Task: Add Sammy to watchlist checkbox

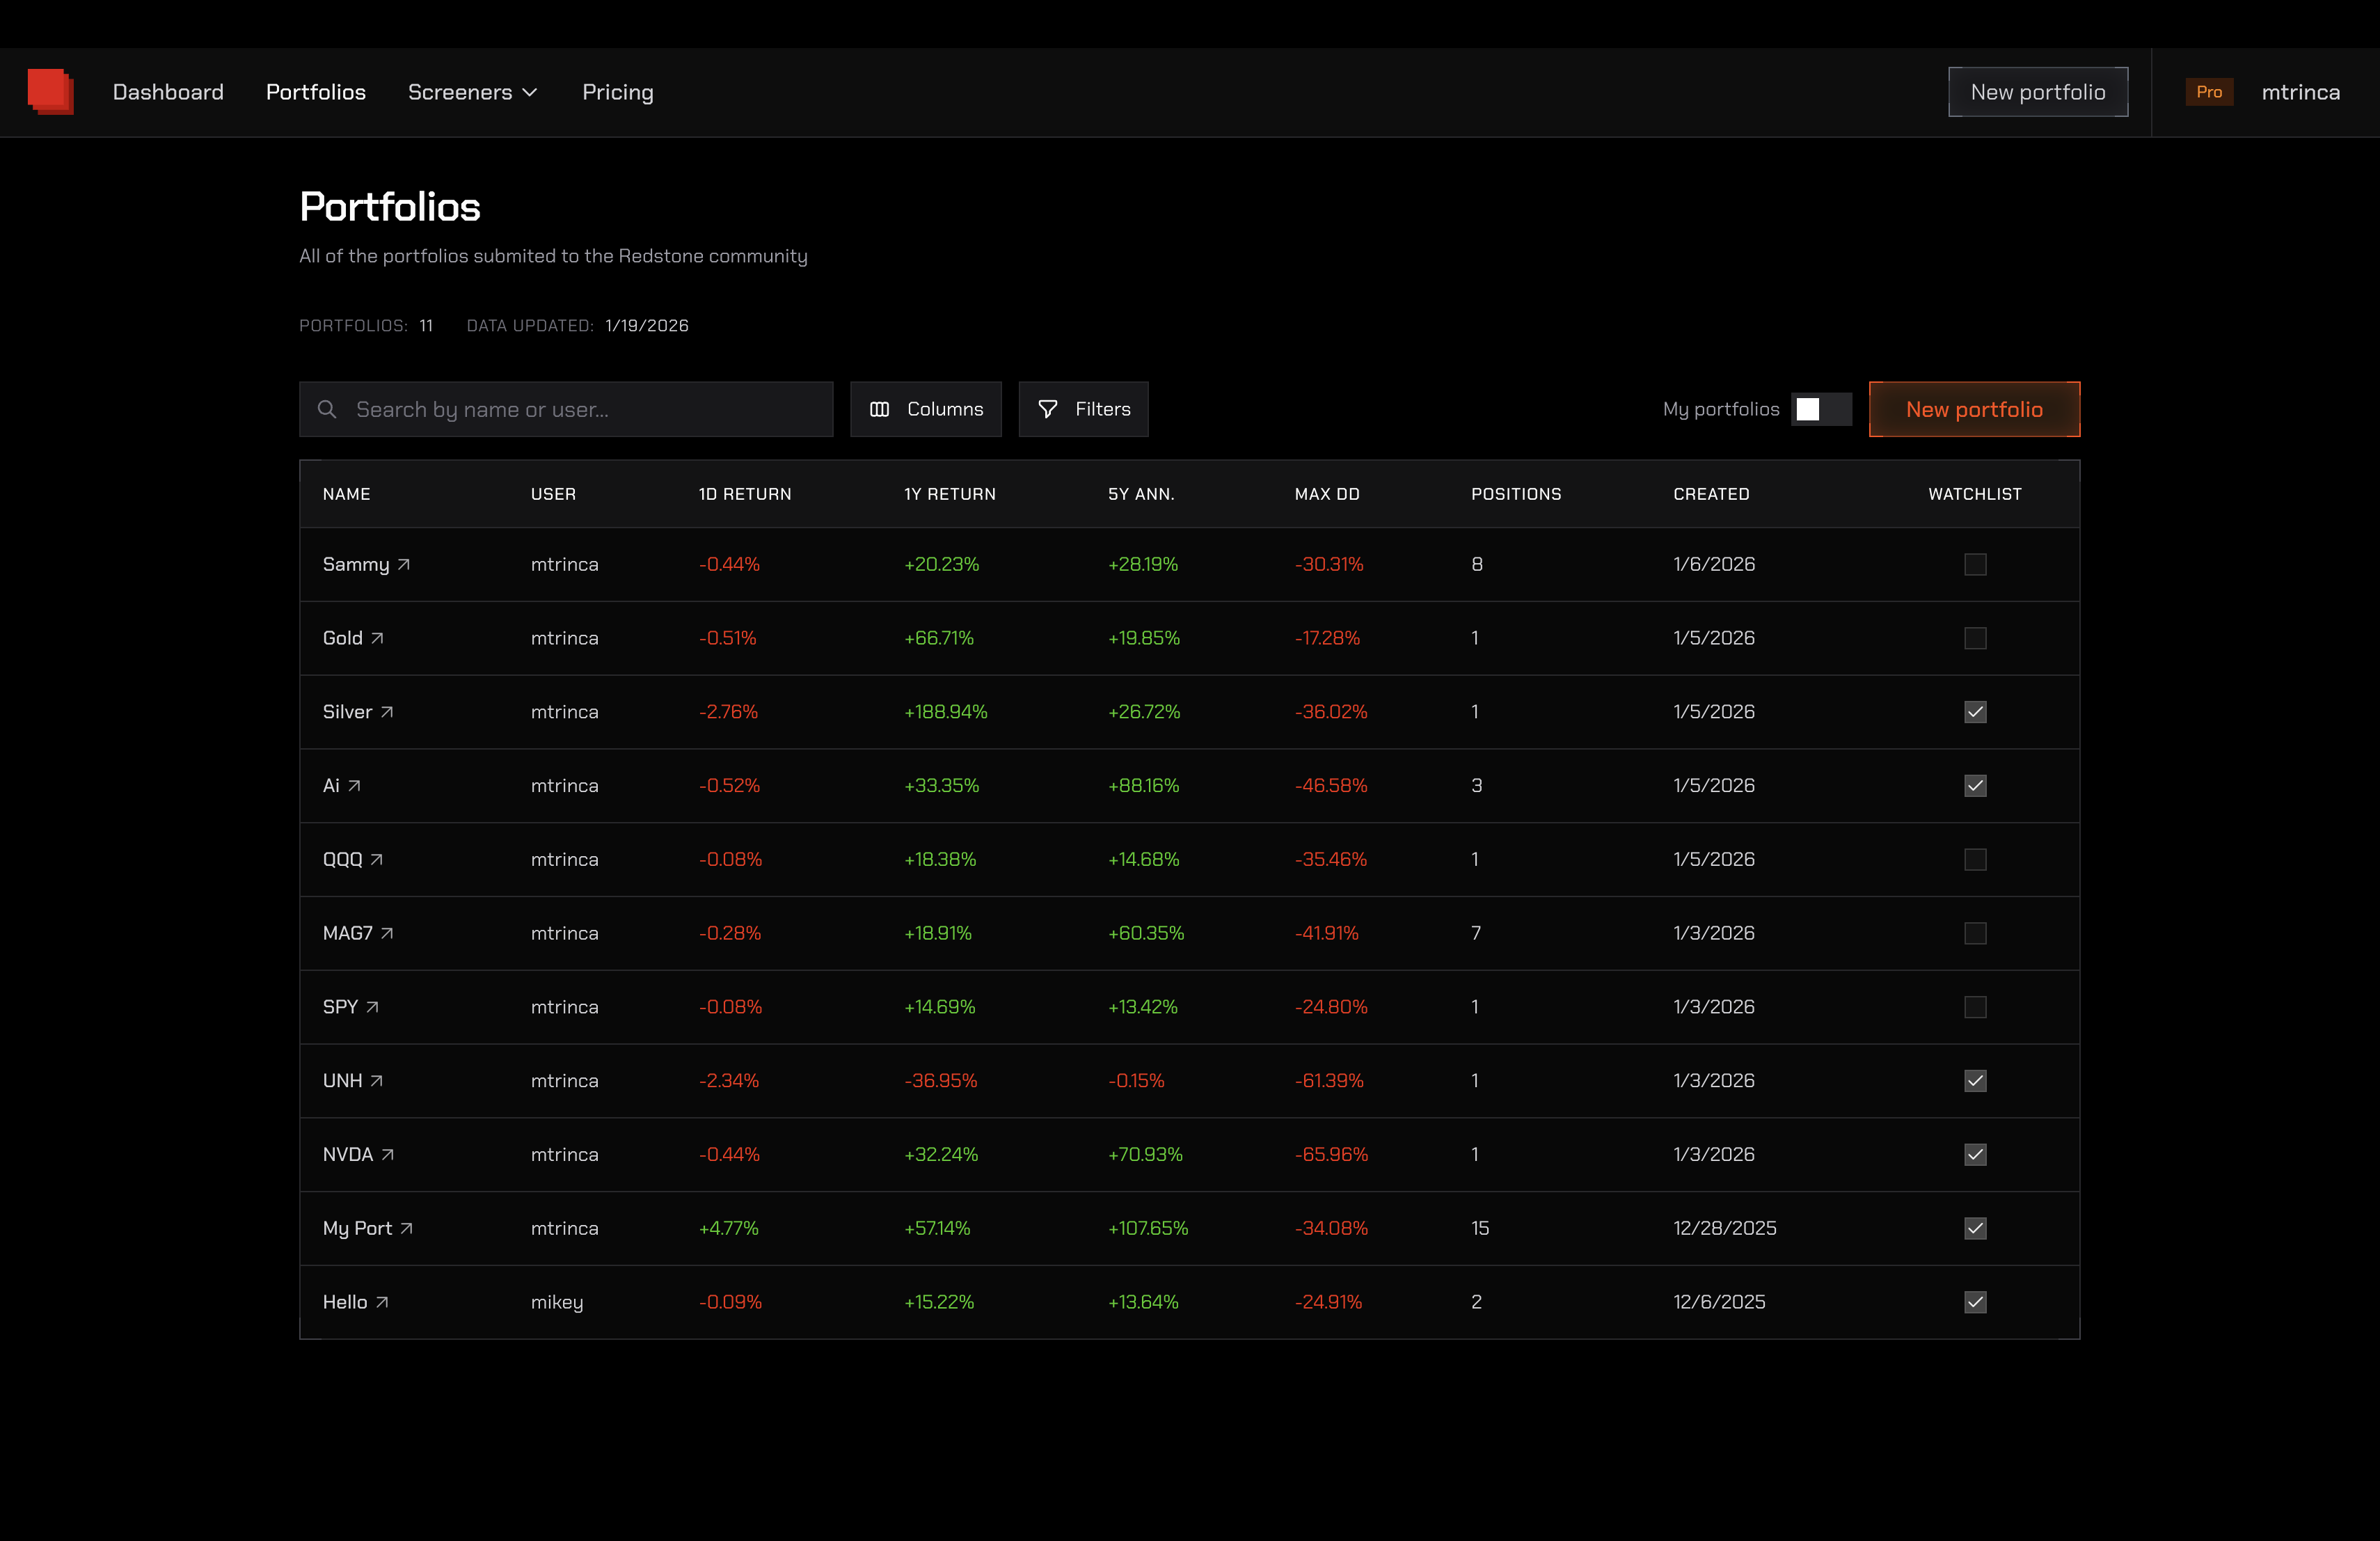Action: pyautogui.click(x=1974, y=565)
